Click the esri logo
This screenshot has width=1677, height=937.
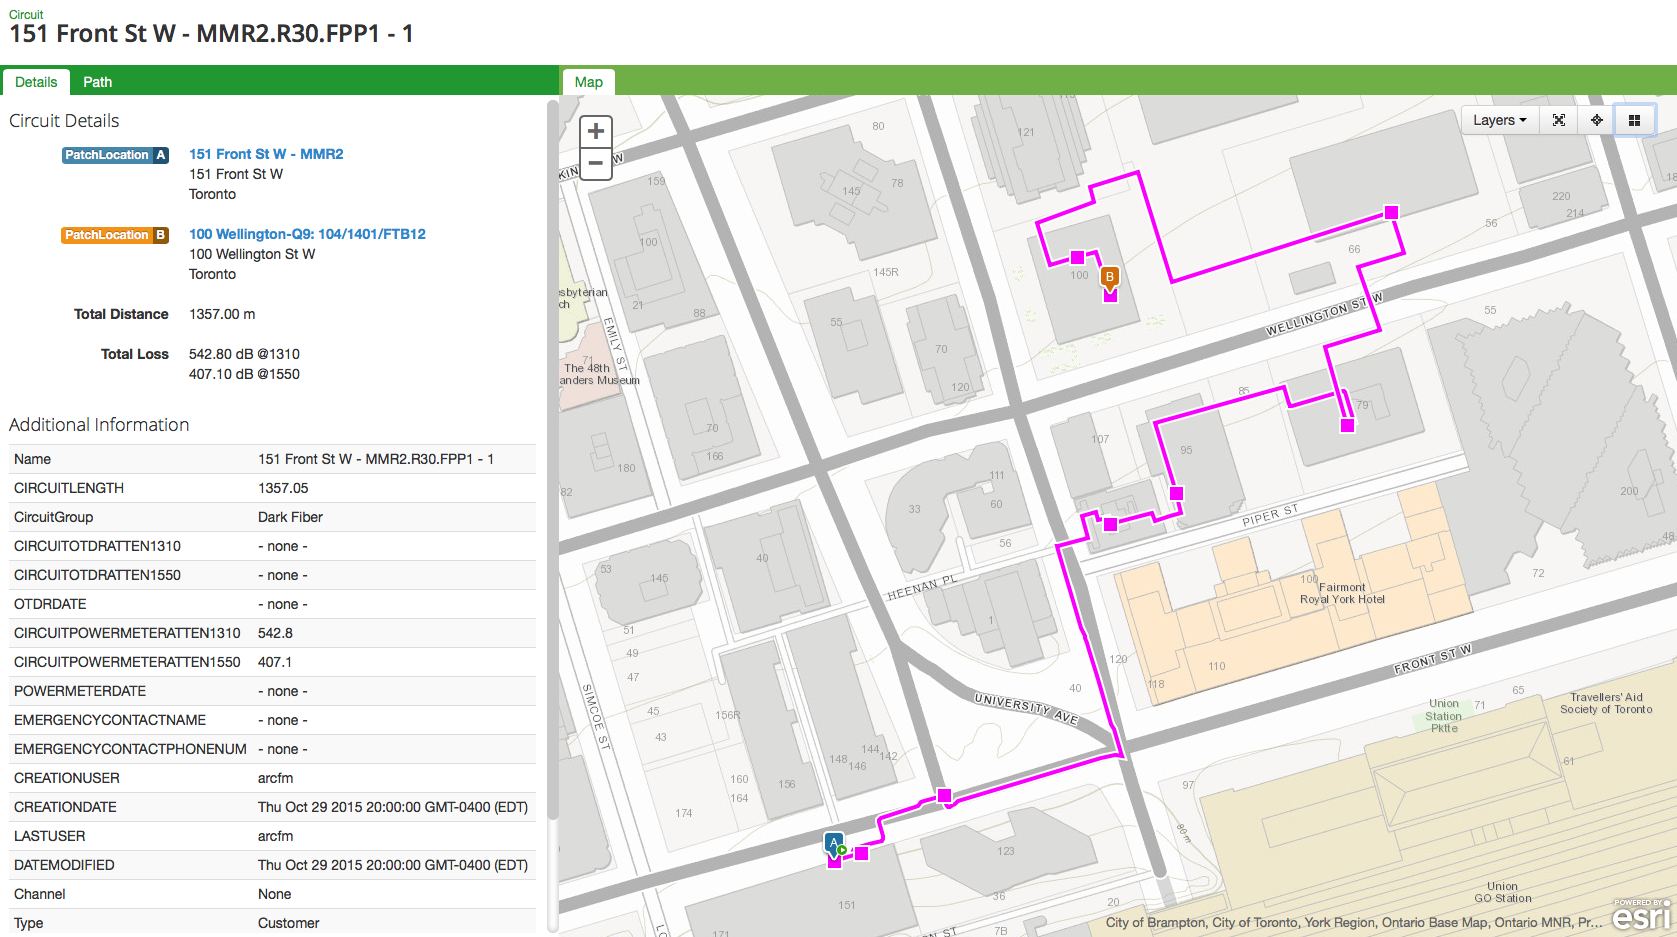[1640, 915]
